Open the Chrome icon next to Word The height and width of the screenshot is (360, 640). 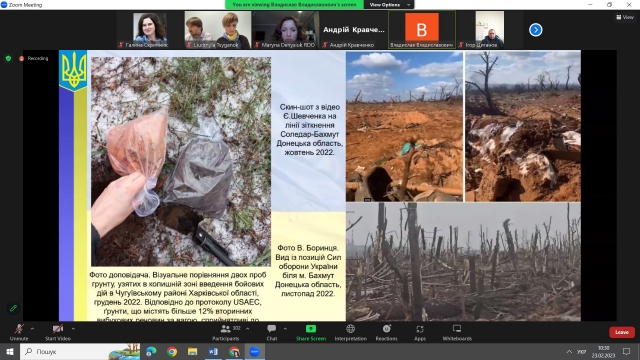click(x=234, y=351)
